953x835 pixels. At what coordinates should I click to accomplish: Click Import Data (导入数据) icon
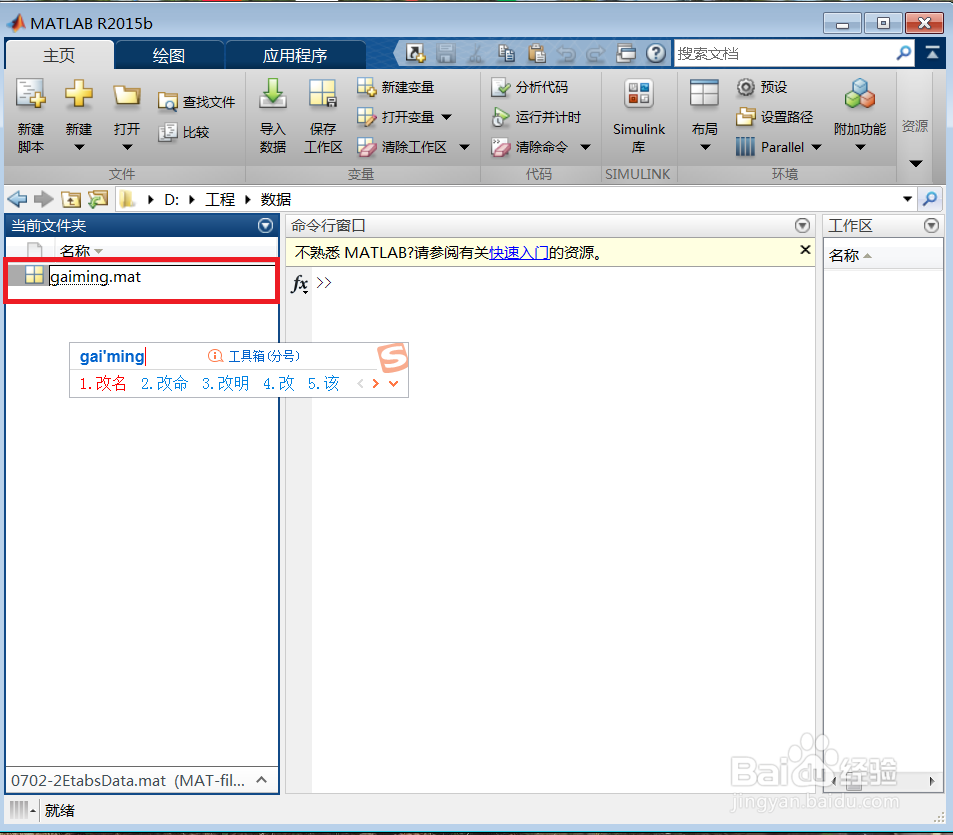(x=273, y=94)
